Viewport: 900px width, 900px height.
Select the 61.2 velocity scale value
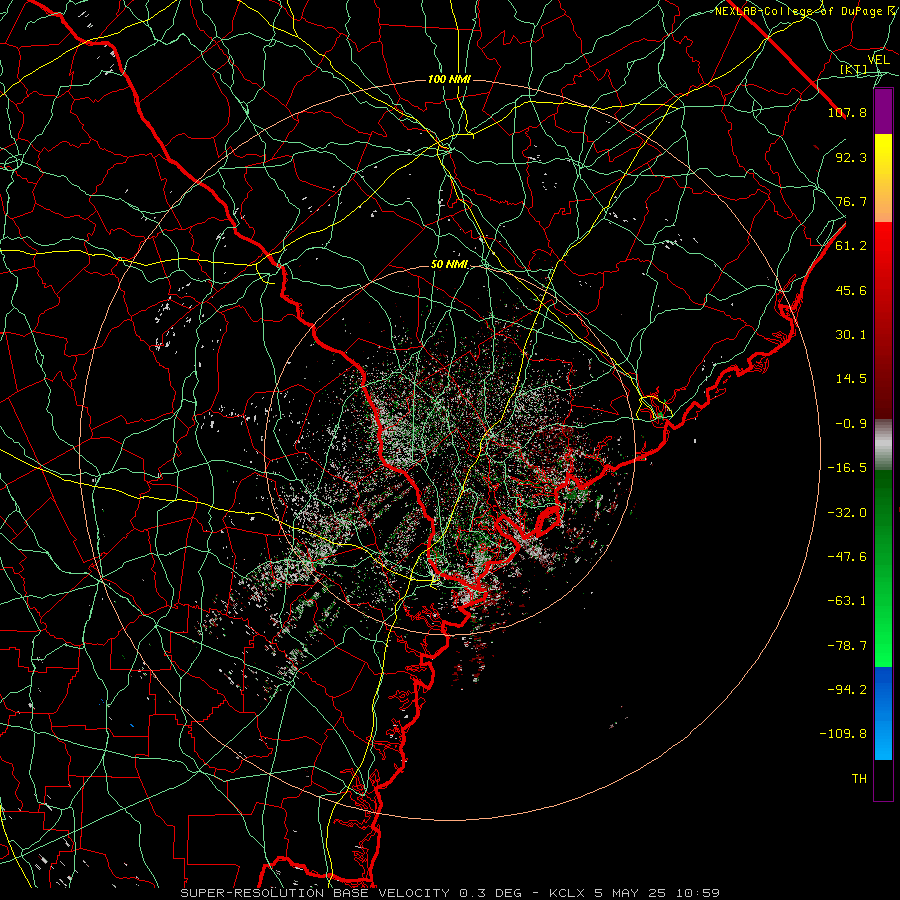(851, 246)
